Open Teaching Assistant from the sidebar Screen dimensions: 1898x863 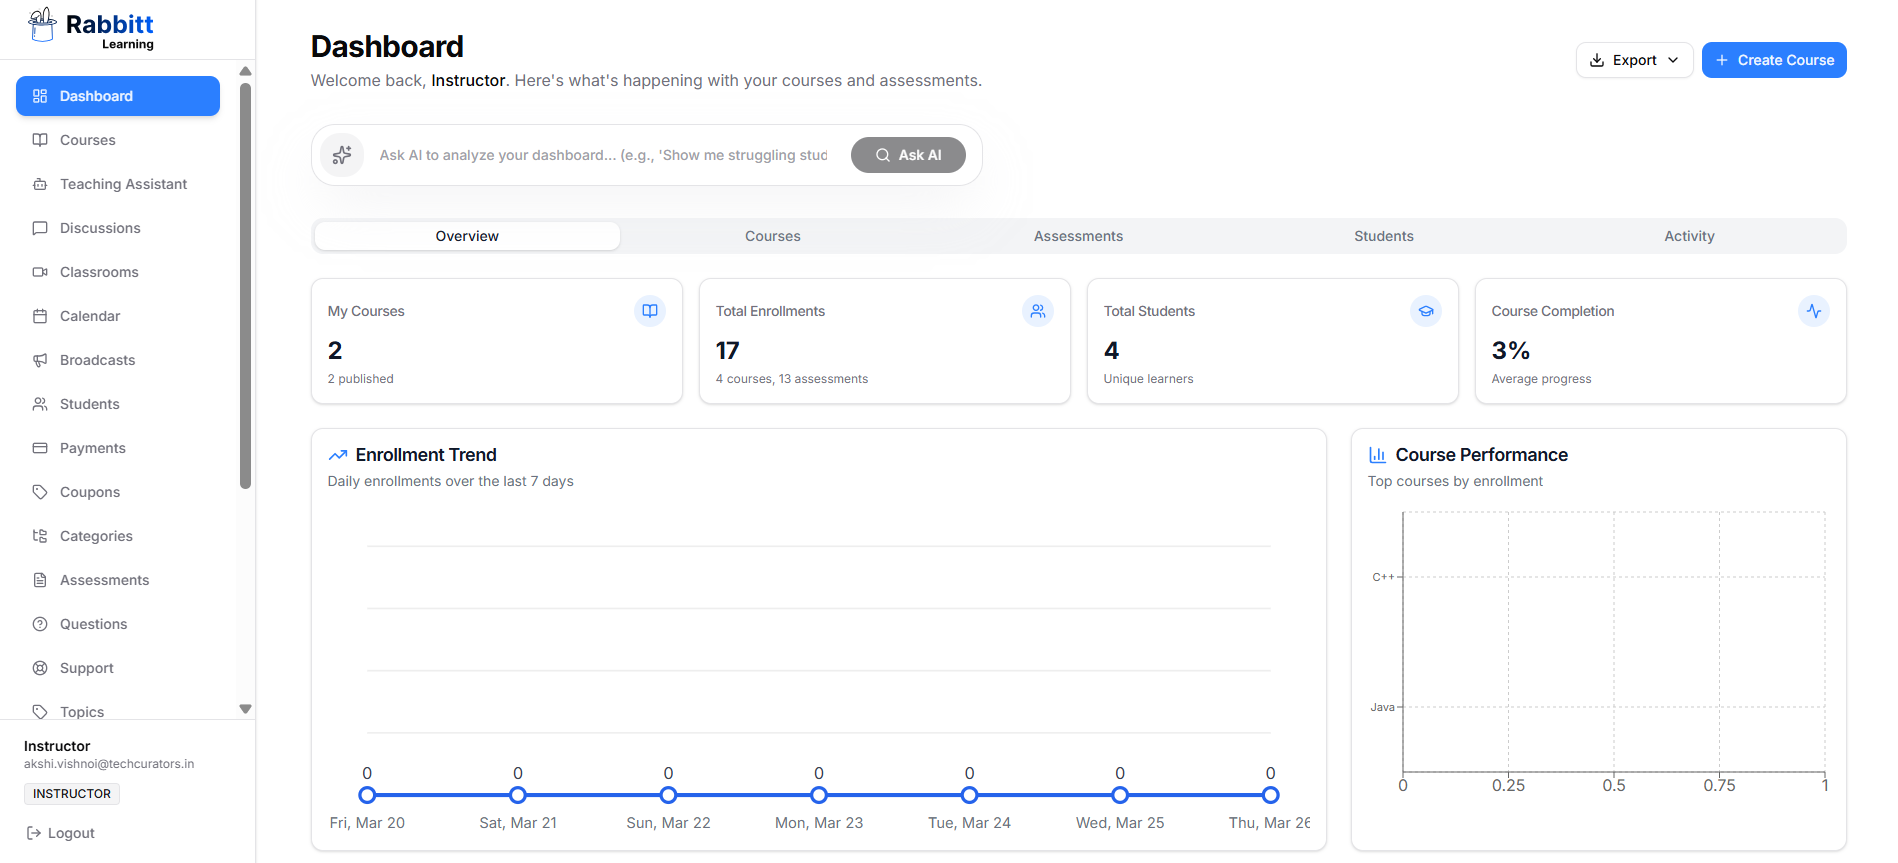tap(123, 184)
